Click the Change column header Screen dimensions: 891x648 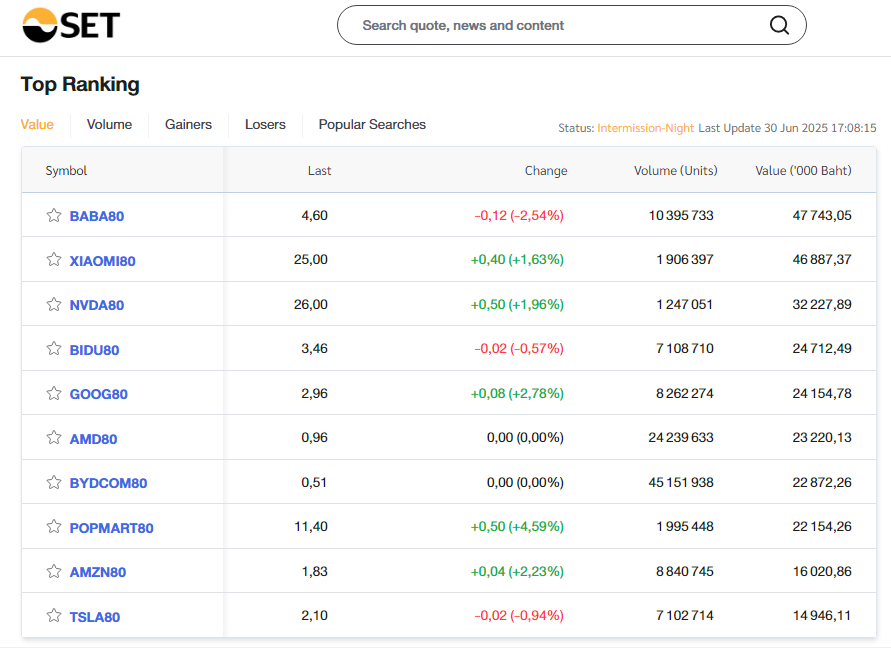click(546, 171)
